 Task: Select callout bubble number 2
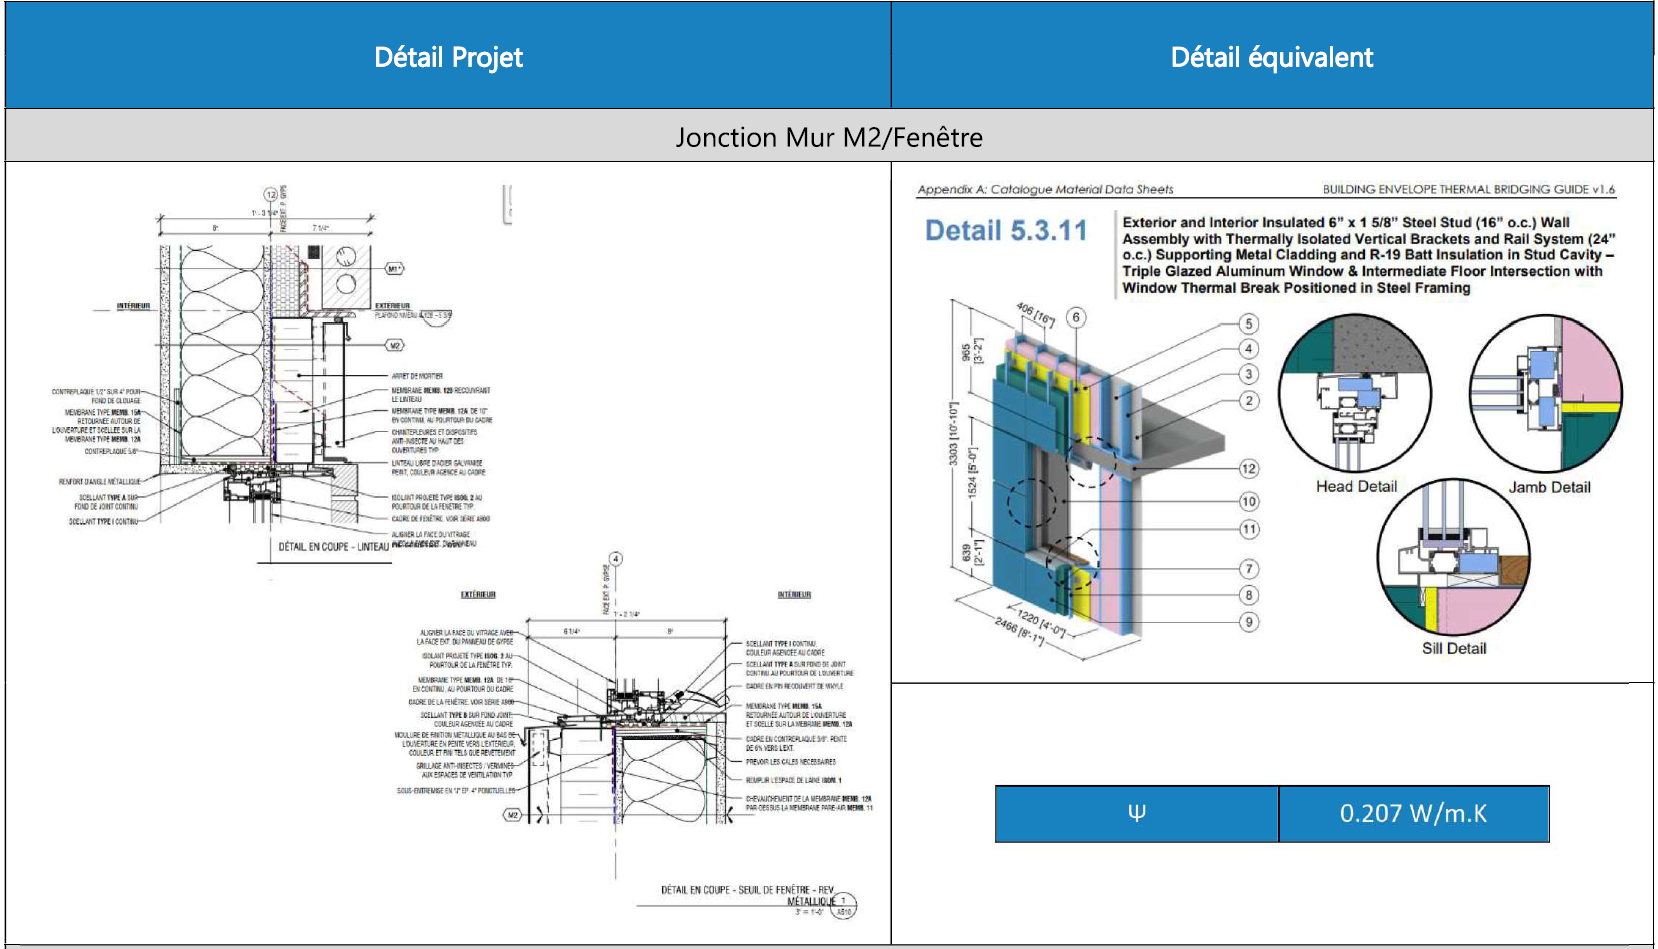pos(1248,400)
